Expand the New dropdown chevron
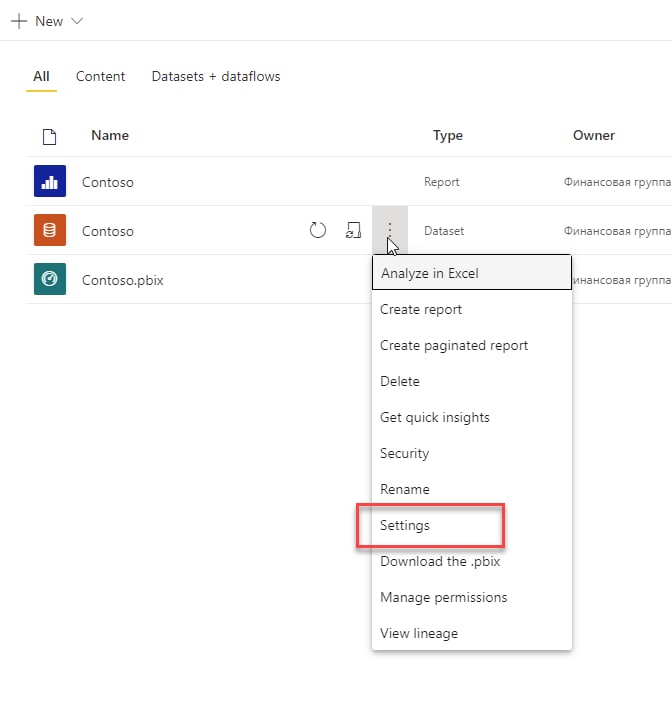Image resolution: width=672 pixels, height=710 pixels. (77, 21)
